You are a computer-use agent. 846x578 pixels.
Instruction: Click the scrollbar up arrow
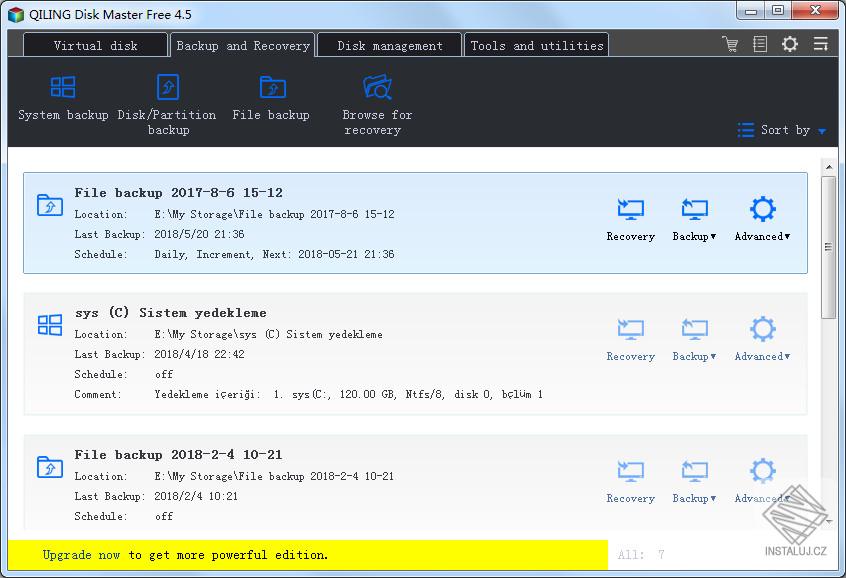click(829, 167)
